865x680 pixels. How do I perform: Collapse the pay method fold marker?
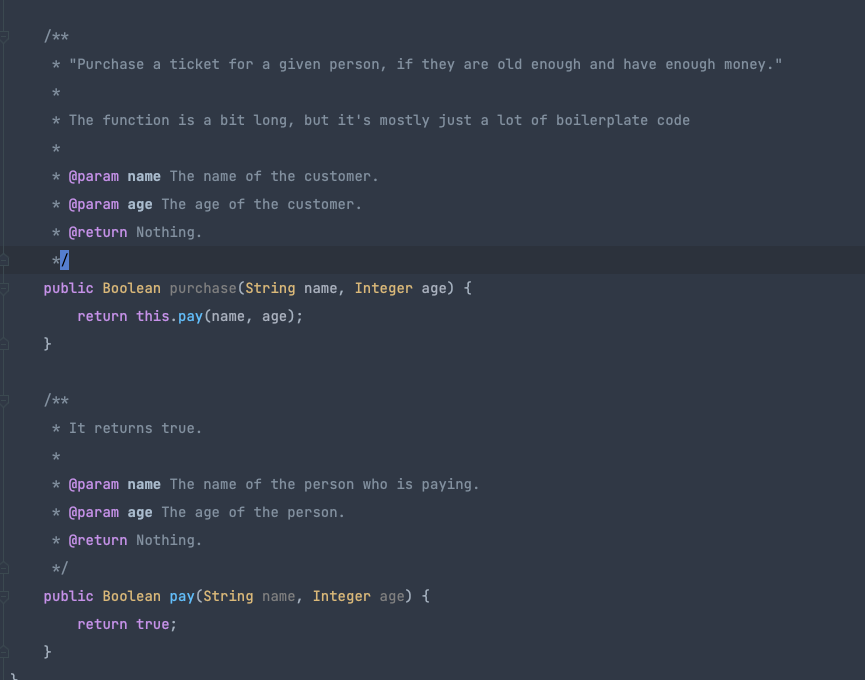pyautogui.click(x=5, y=596)
